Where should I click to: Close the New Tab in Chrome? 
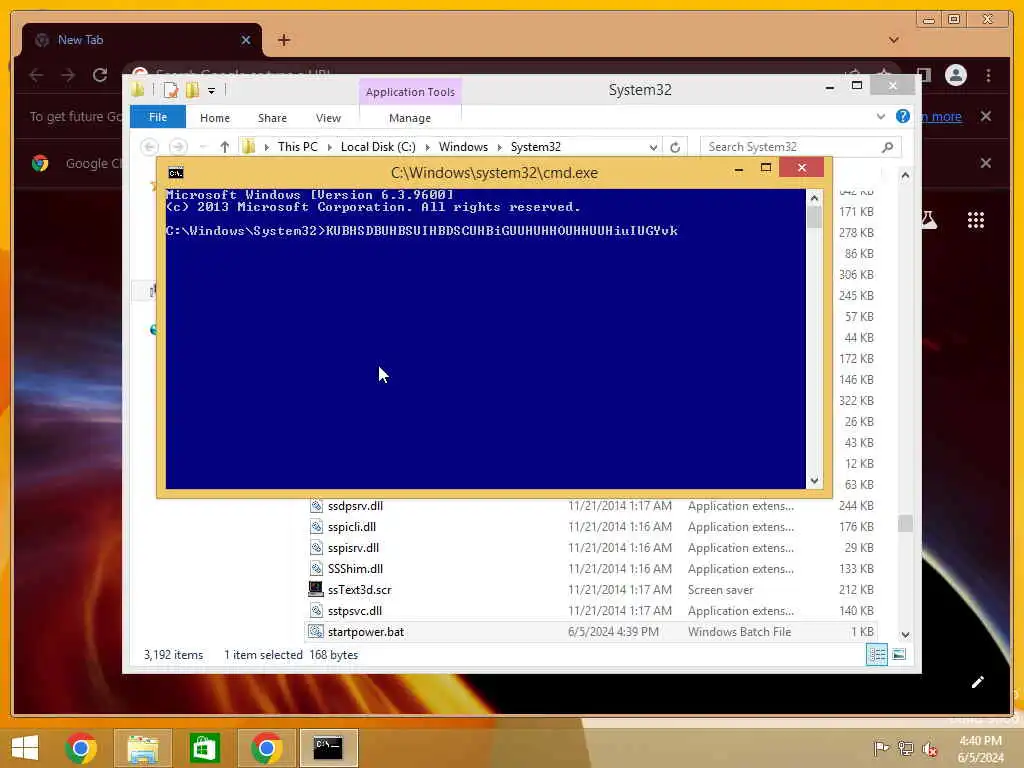click(246, 40)
